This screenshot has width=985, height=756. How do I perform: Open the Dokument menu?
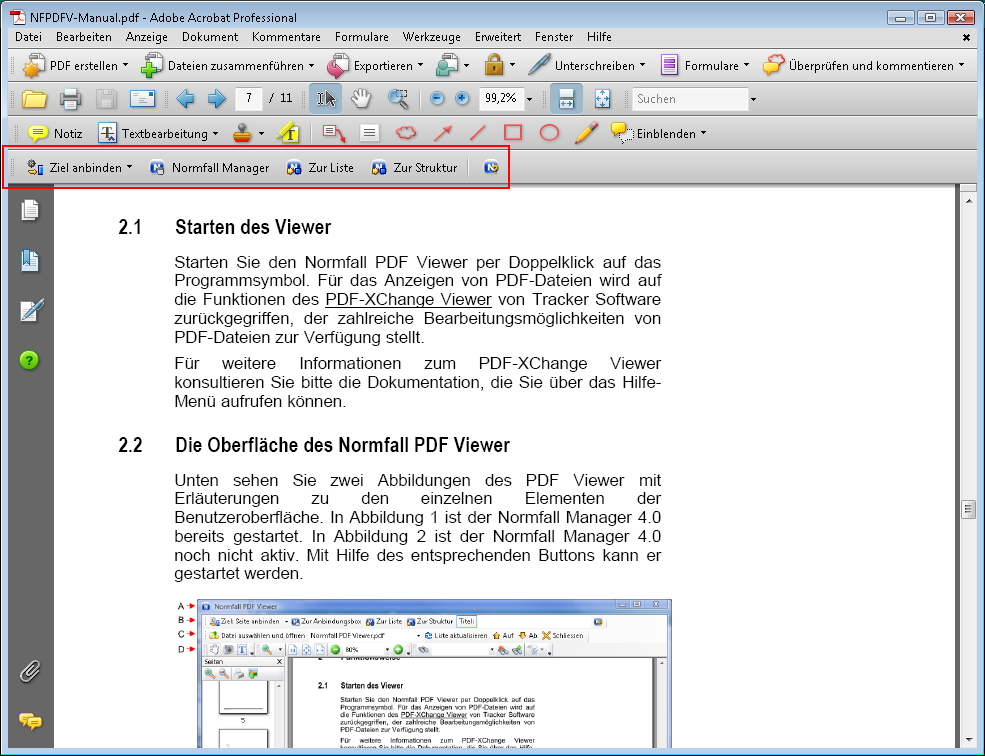click(210, 37)
